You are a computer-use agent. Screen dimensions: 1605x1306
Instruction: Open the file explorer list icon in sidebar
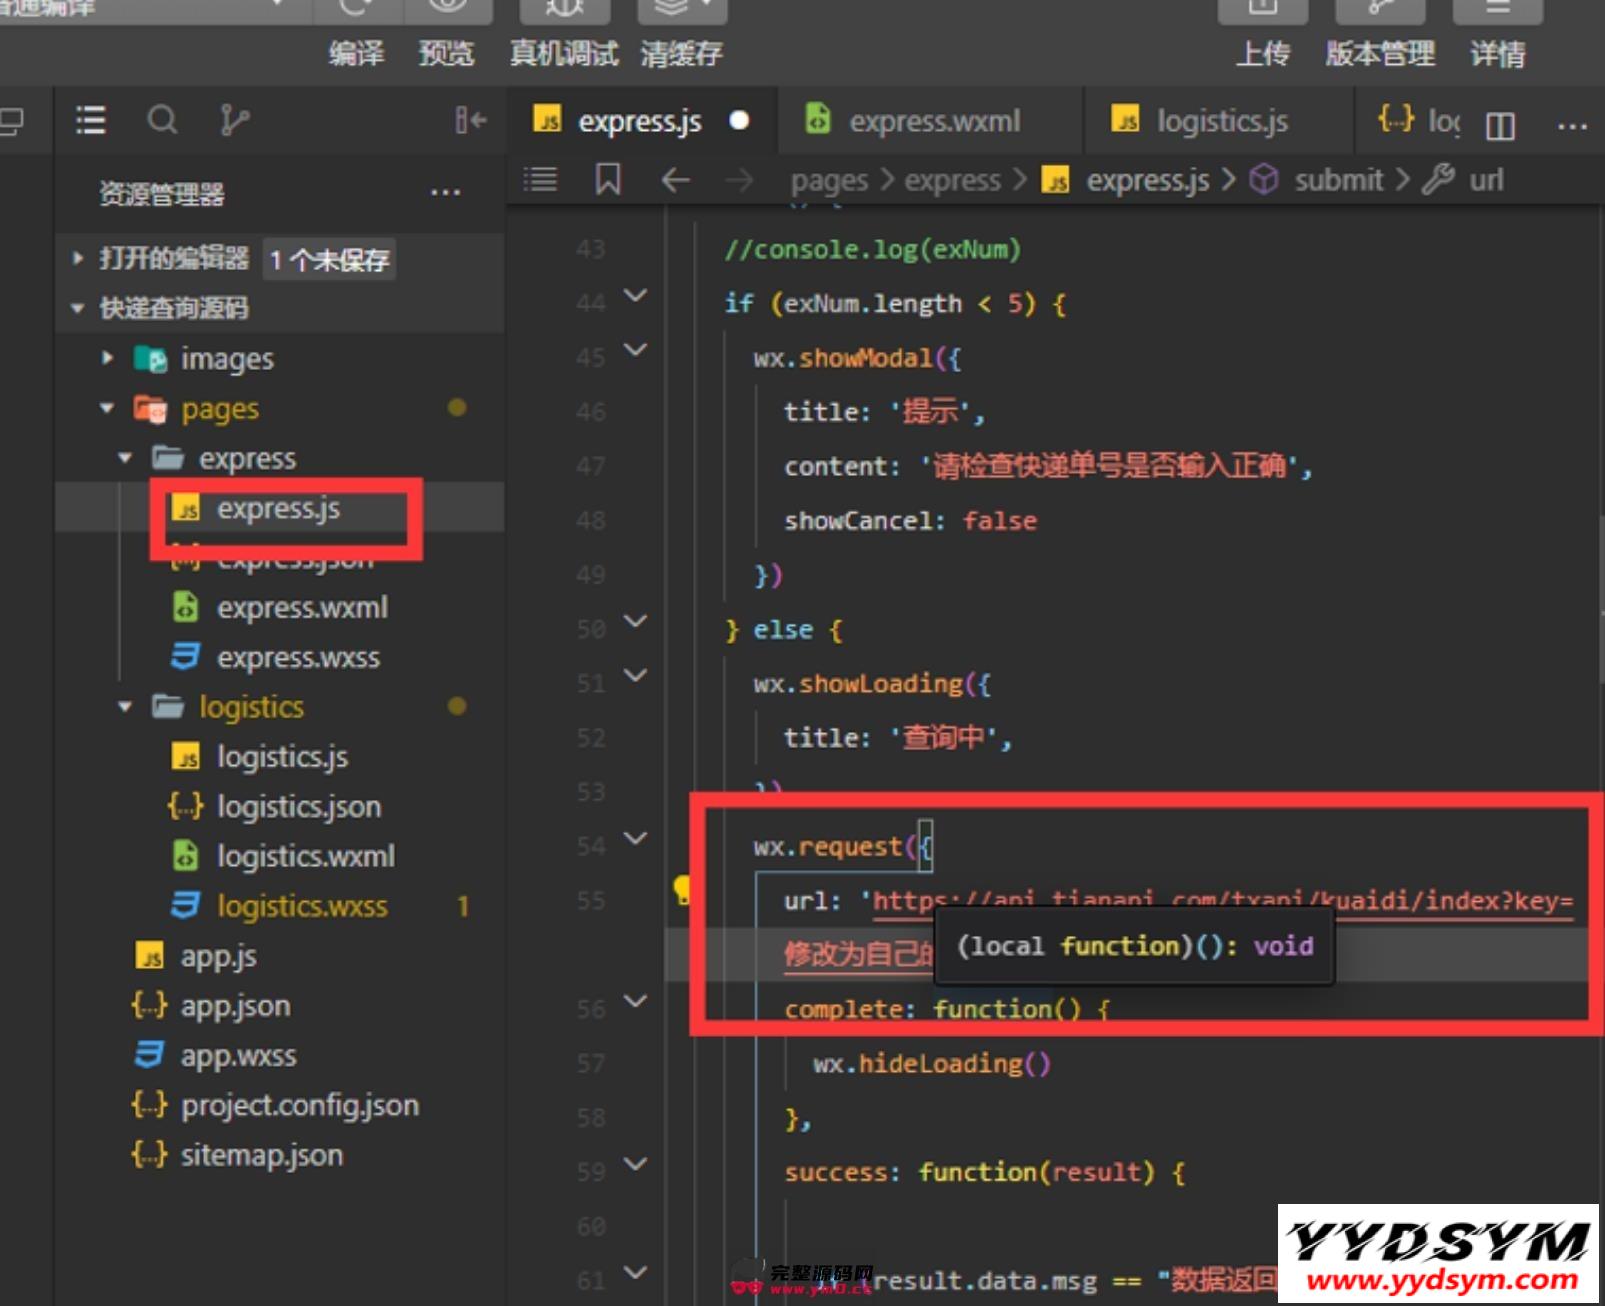[x=90, y=120]
